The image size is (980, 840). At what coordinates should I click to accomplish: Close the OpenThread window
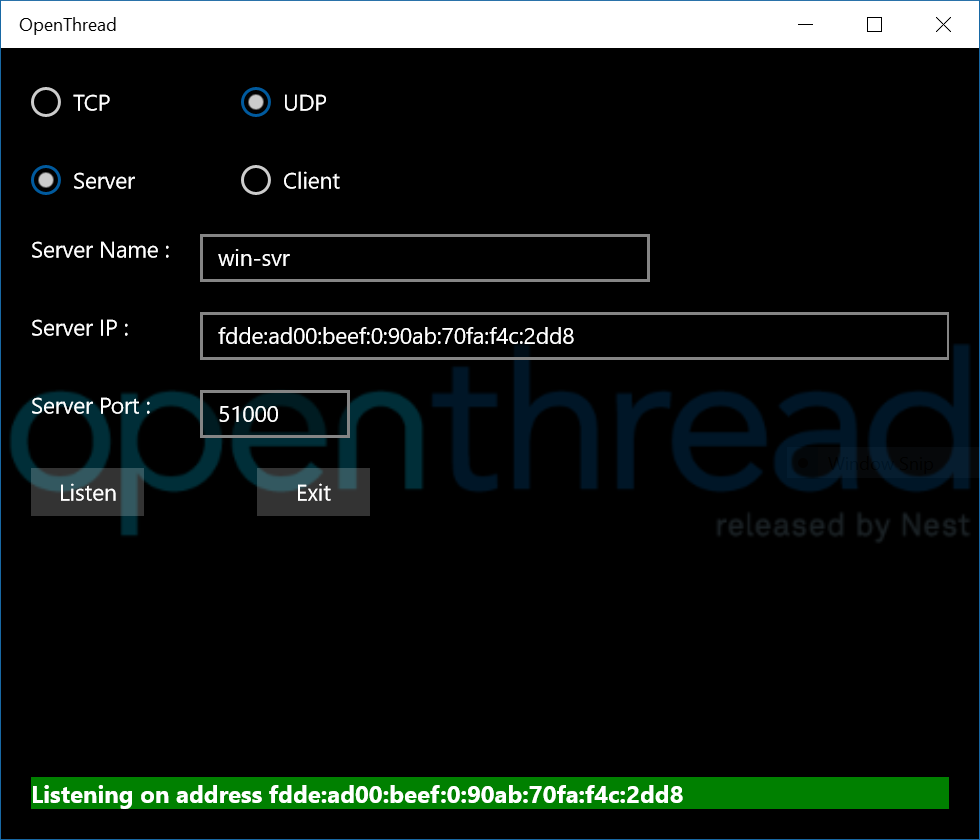point(943,24)
